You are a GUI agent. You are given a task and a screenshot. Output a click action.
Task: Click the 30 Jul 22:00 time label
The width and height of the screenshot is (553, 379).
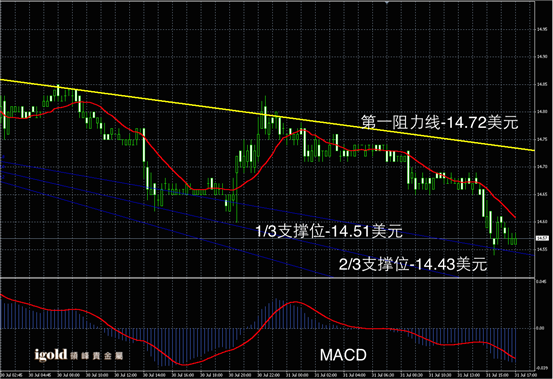pos(269,375)
